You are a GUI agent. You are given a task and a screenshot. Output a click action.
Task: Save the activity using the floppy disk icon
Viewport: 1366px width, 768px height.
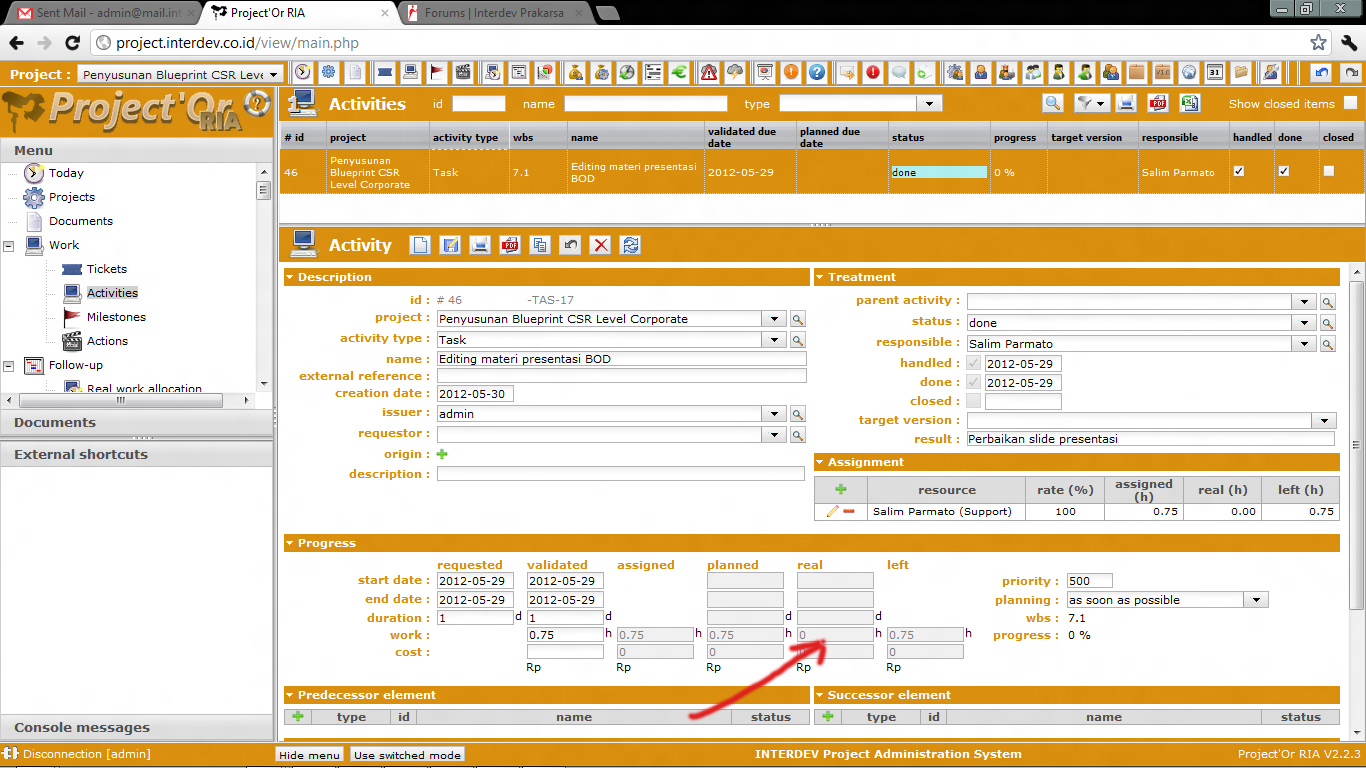(x=451, y=245)
